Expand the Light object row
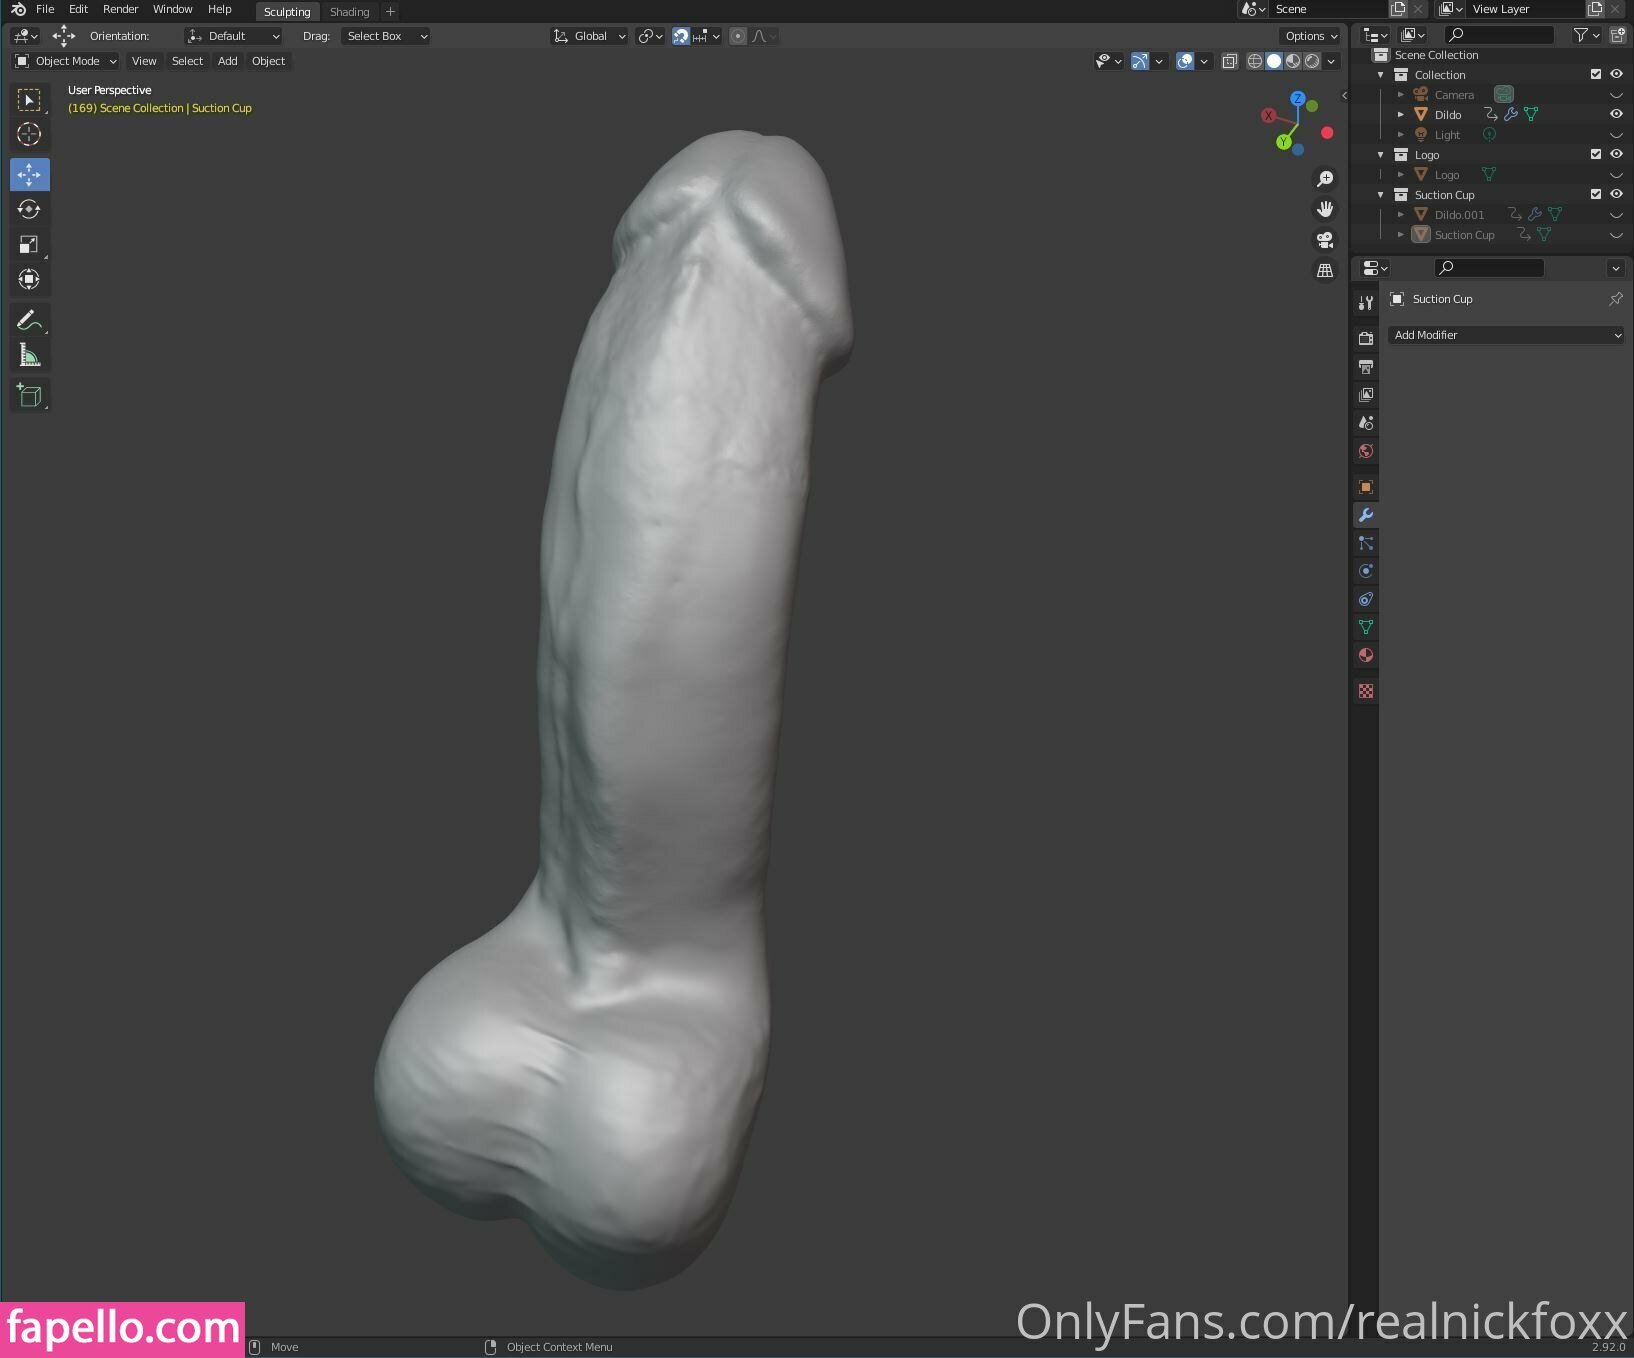1634x1358 pixels. click(x=1401, y=135)
